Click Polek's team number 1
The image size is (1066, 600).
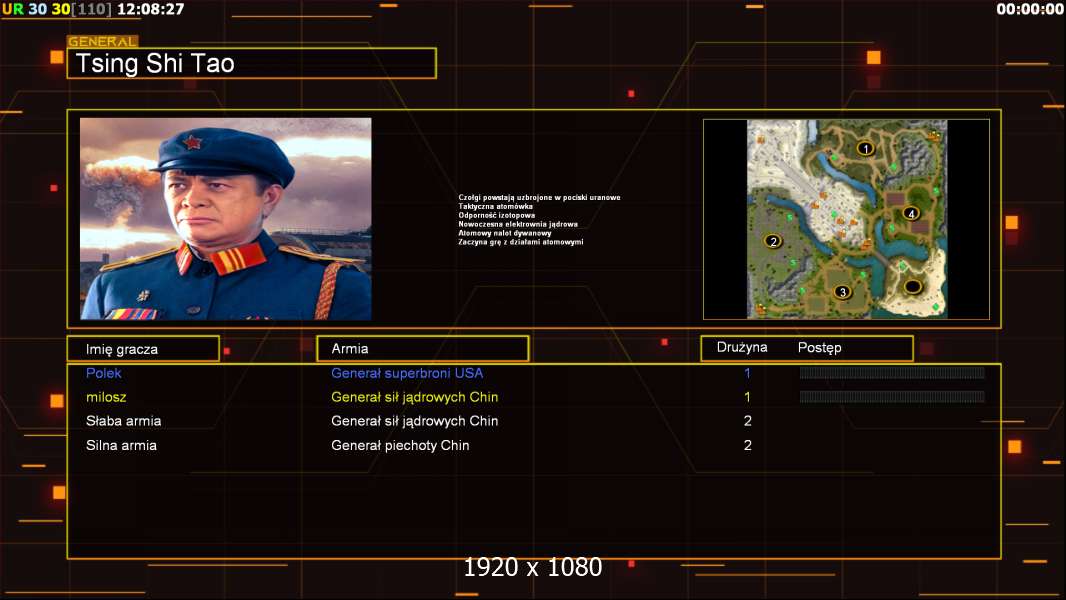[x=747, y=373]
